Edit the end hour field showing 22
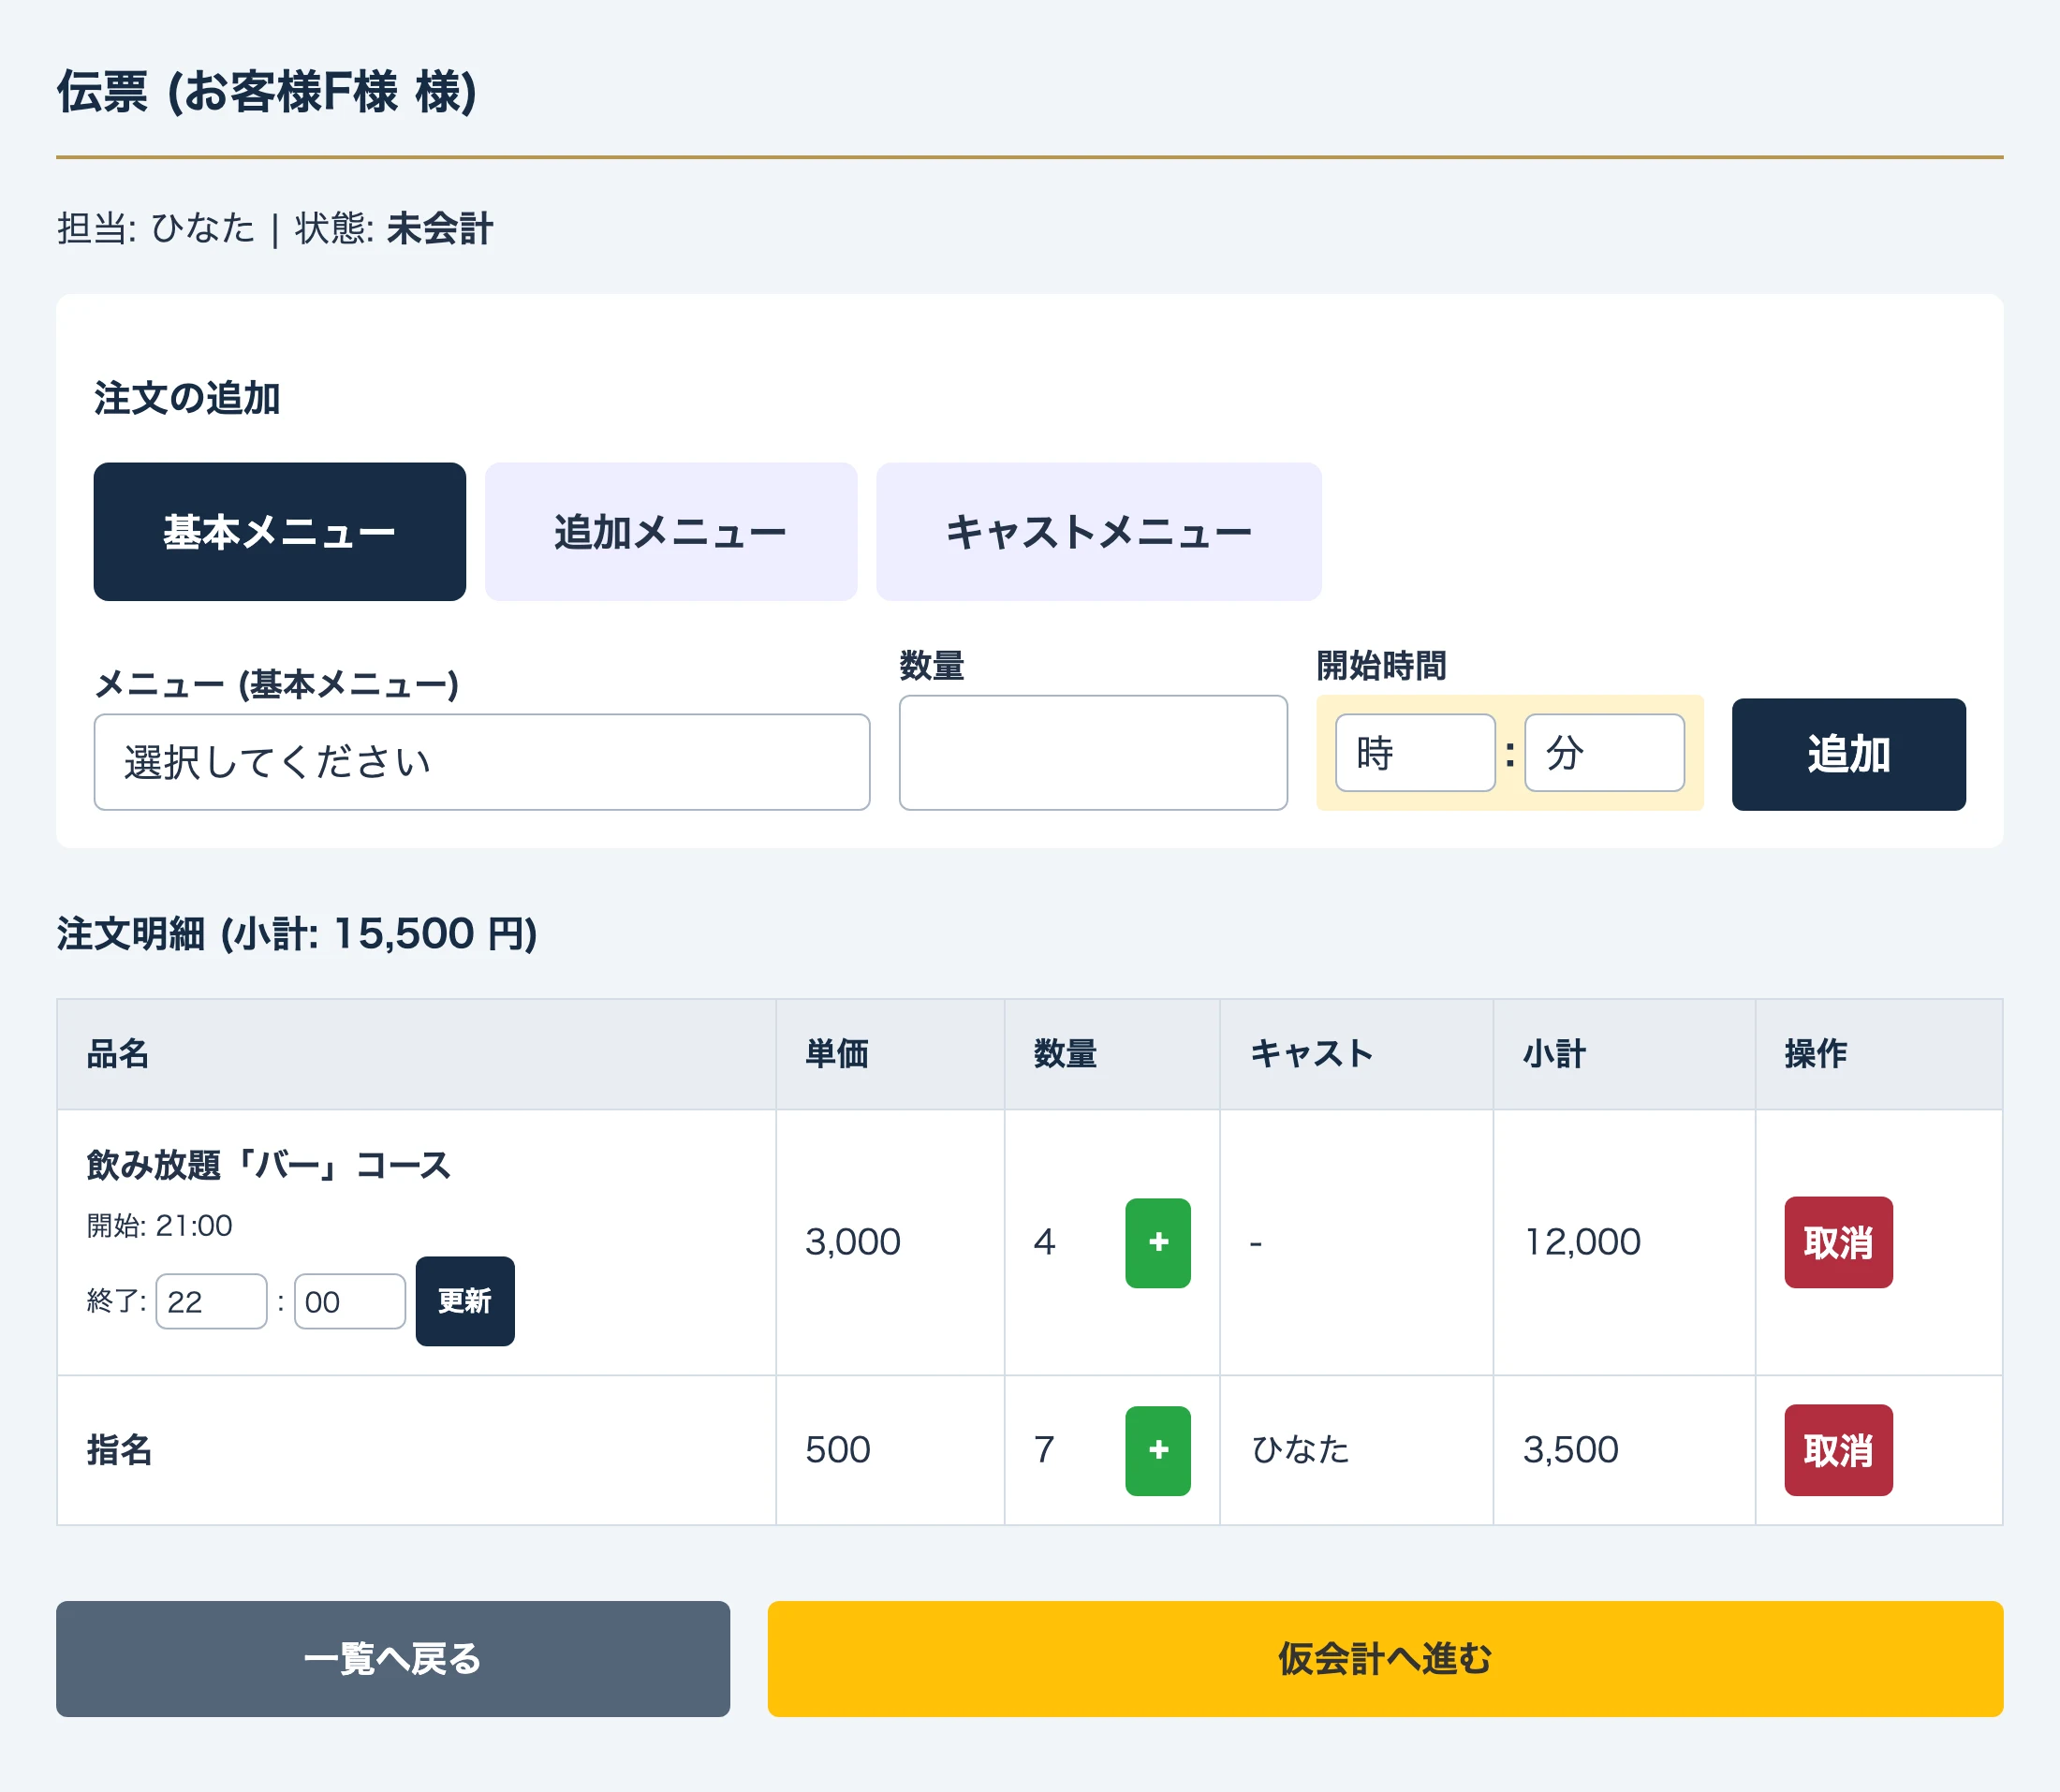Screen dimensions: 2060x1792 click(211, 1301)
